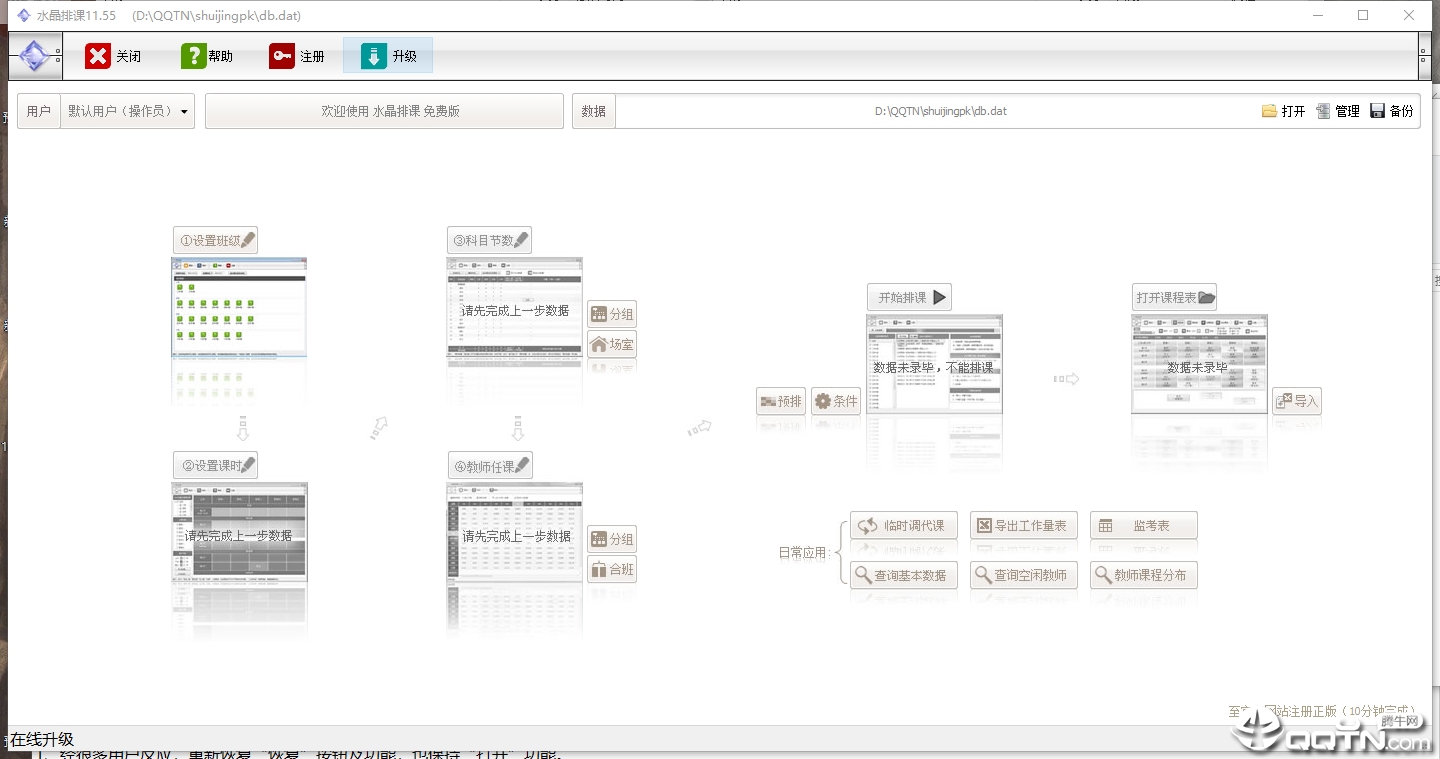The height and width of the screenshot is (759, 1440).
Task: Click the 条件 gear icon button
Action: (836, 401)
